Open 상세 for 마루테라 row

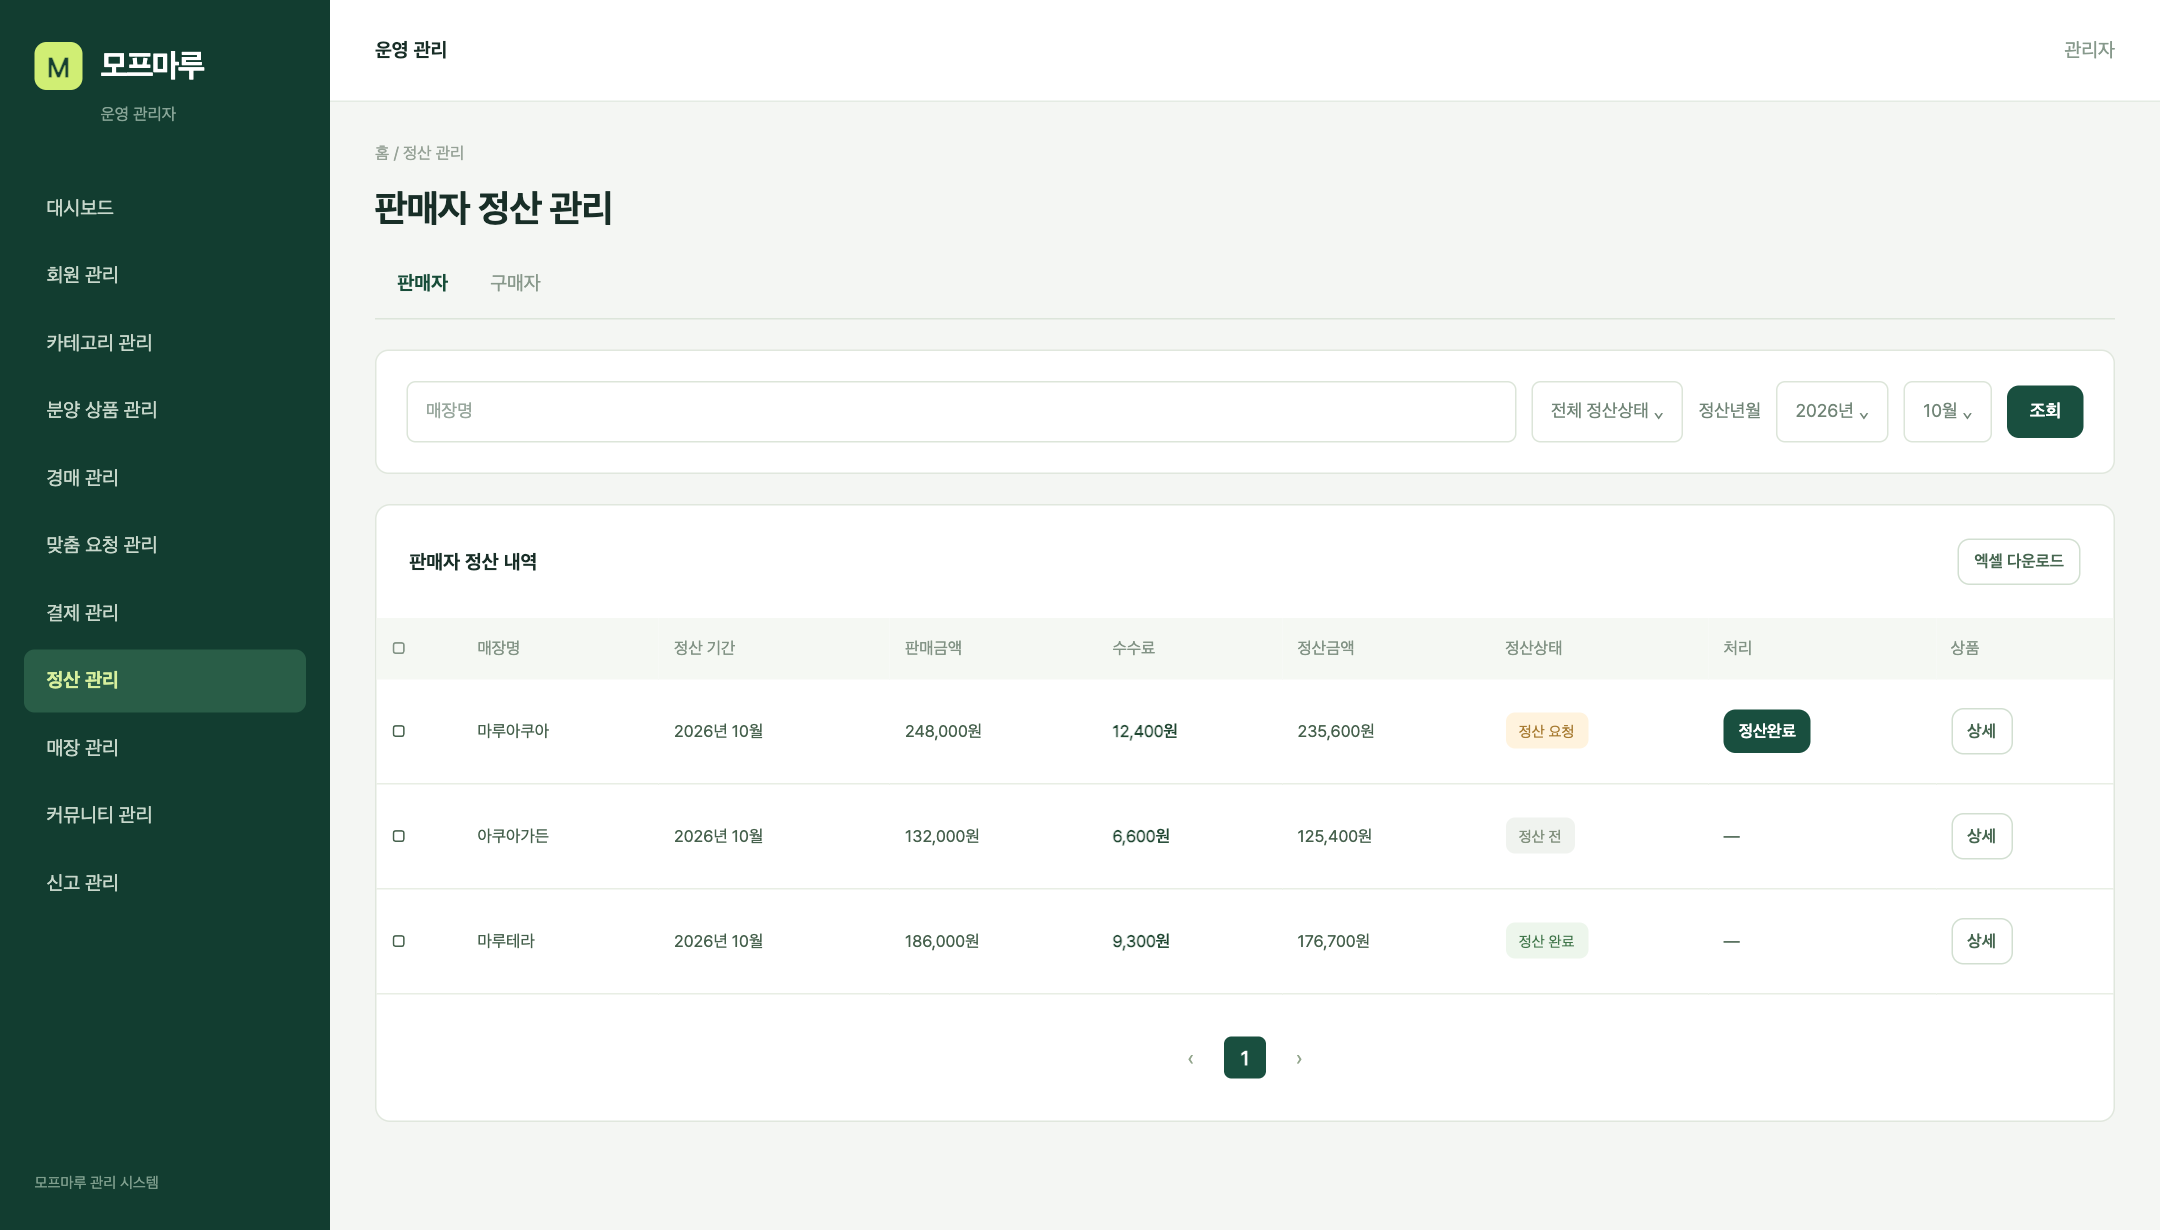click(1981, 941)
